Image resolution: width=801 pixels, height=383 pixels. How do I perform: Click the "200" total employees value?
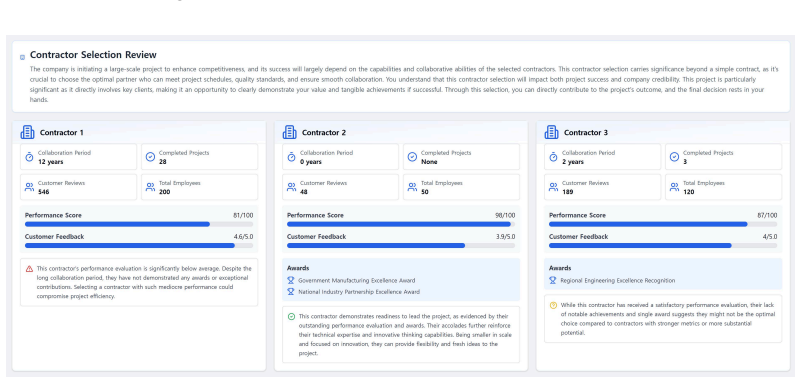coord(164,192)
